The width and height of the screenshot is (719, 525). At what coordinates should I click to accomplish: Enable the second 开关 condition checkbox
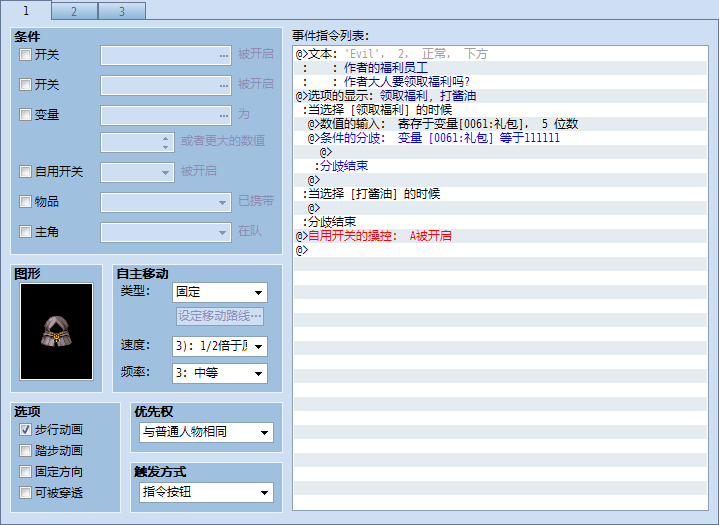(x=25, y=85)
